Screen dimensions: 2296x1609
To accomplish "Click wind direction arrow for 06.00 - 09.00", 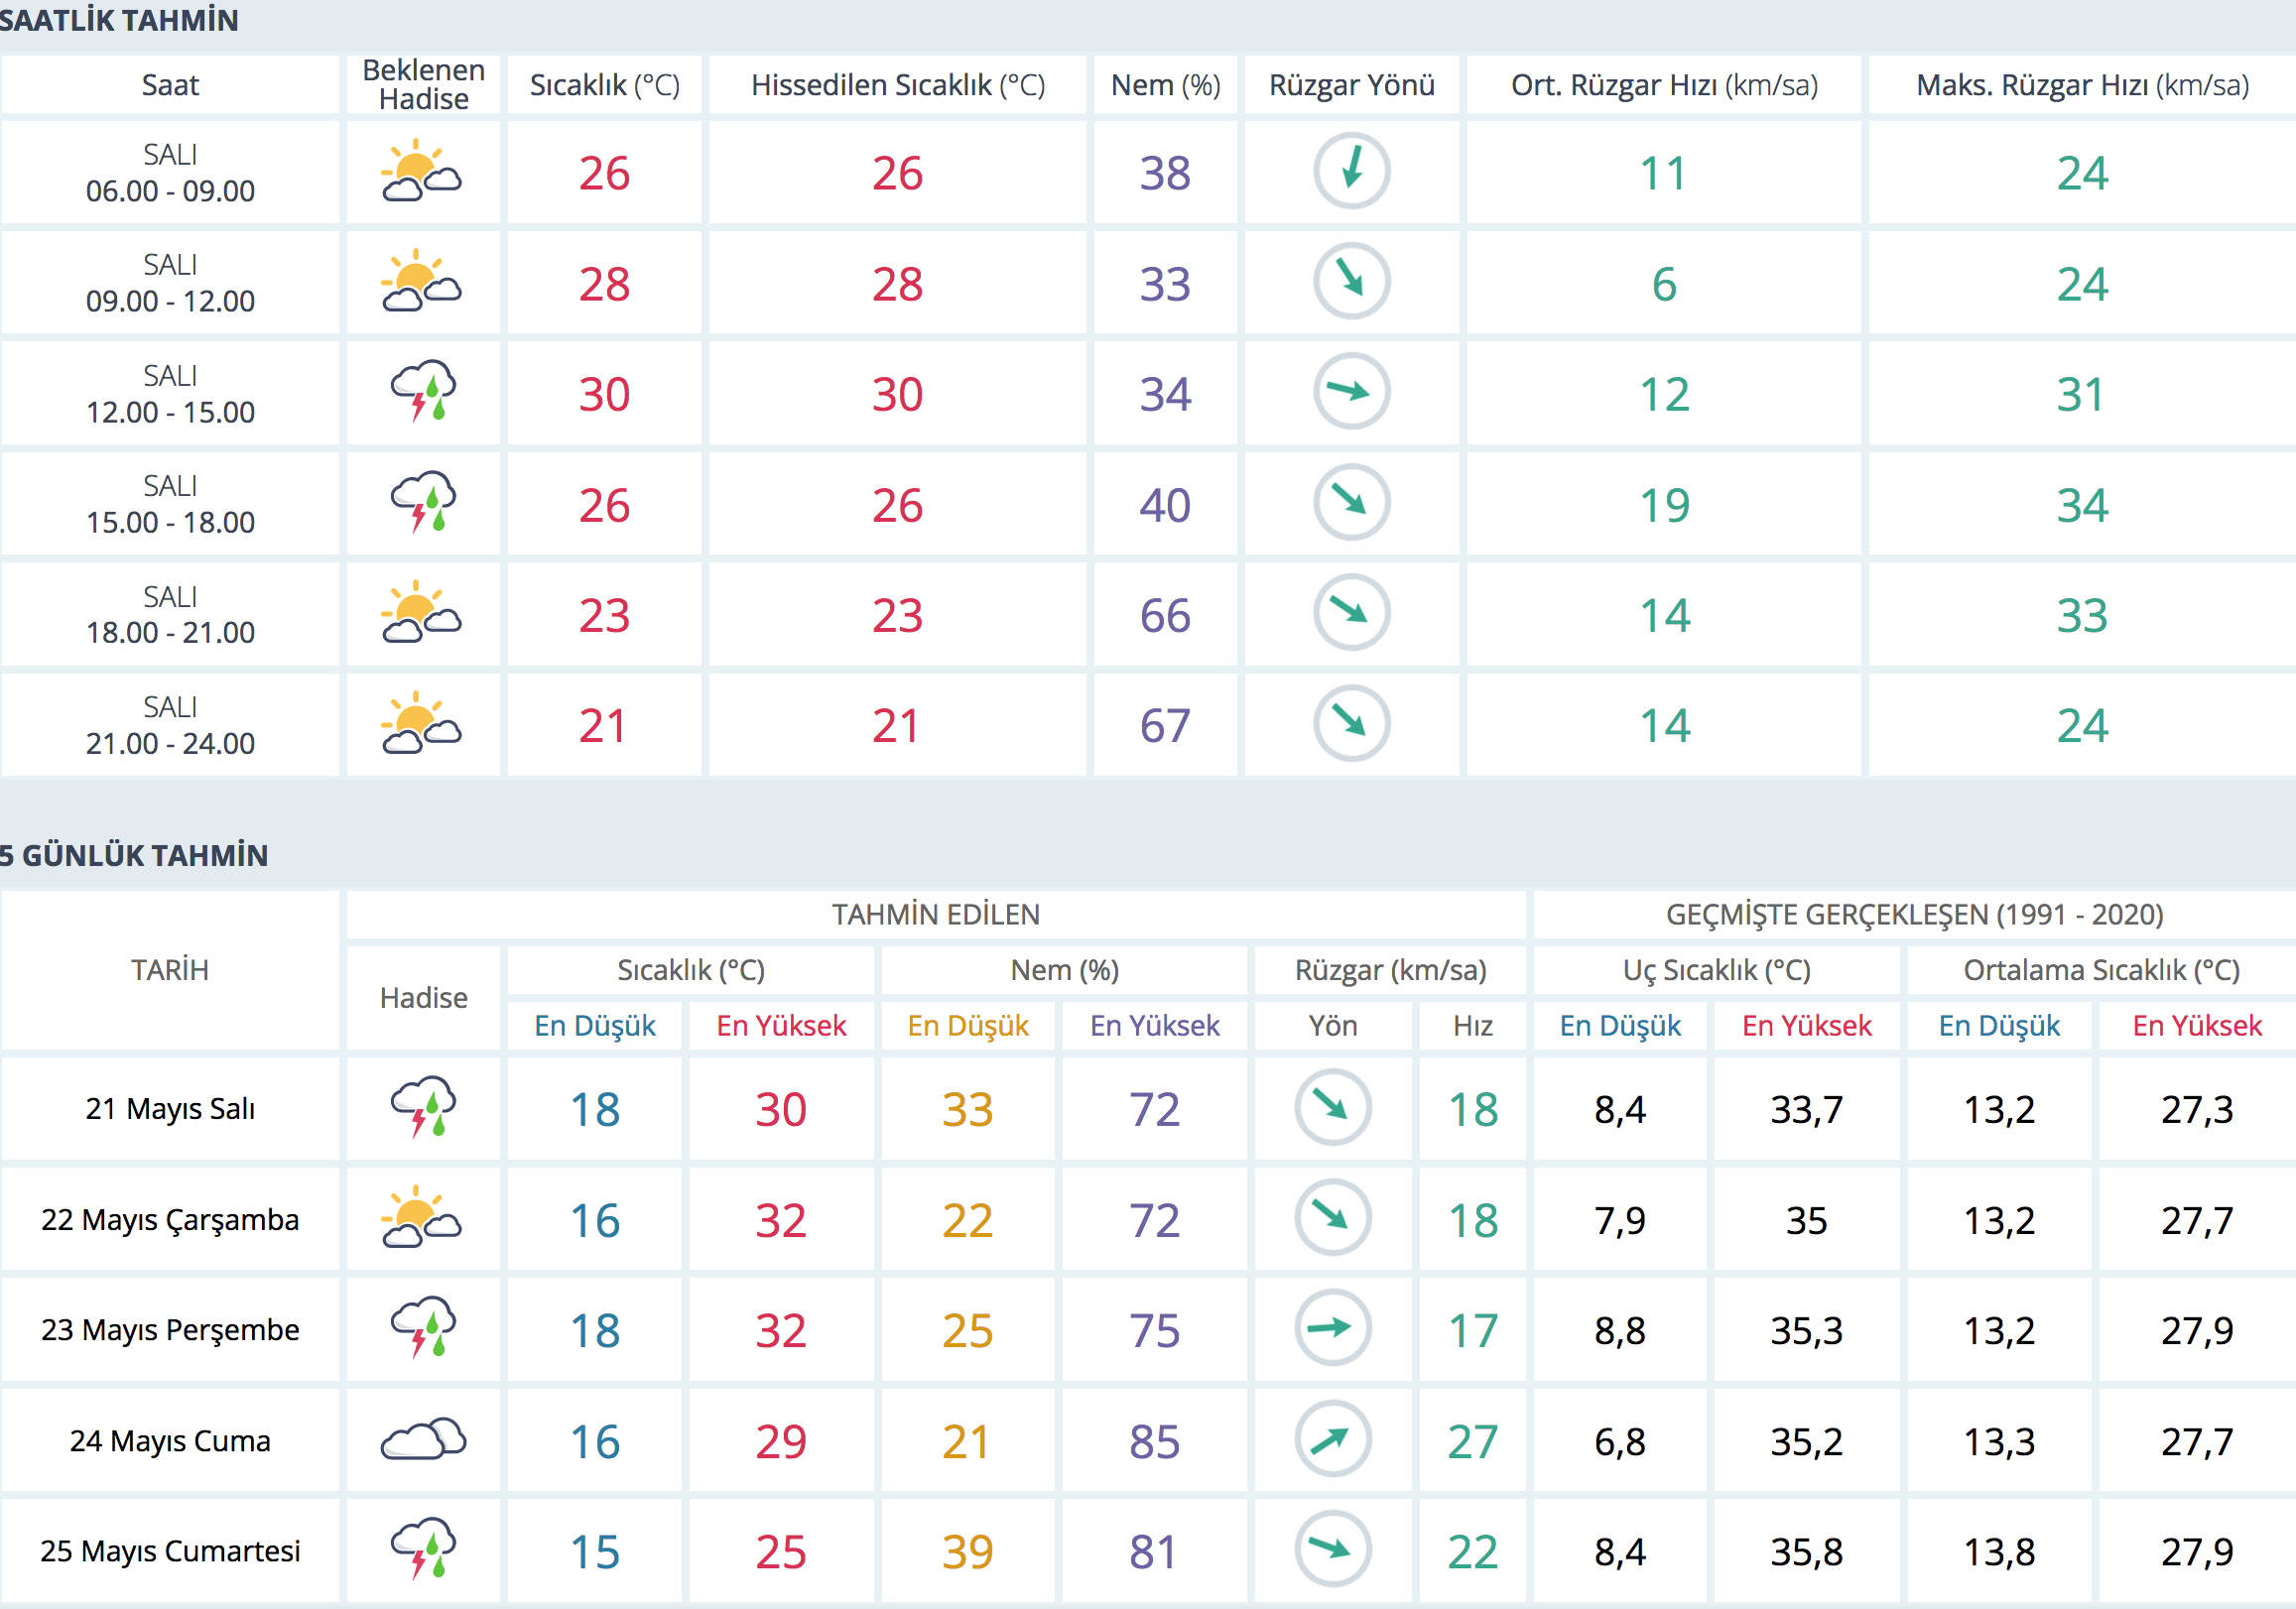I will [x=1351, y=171].
